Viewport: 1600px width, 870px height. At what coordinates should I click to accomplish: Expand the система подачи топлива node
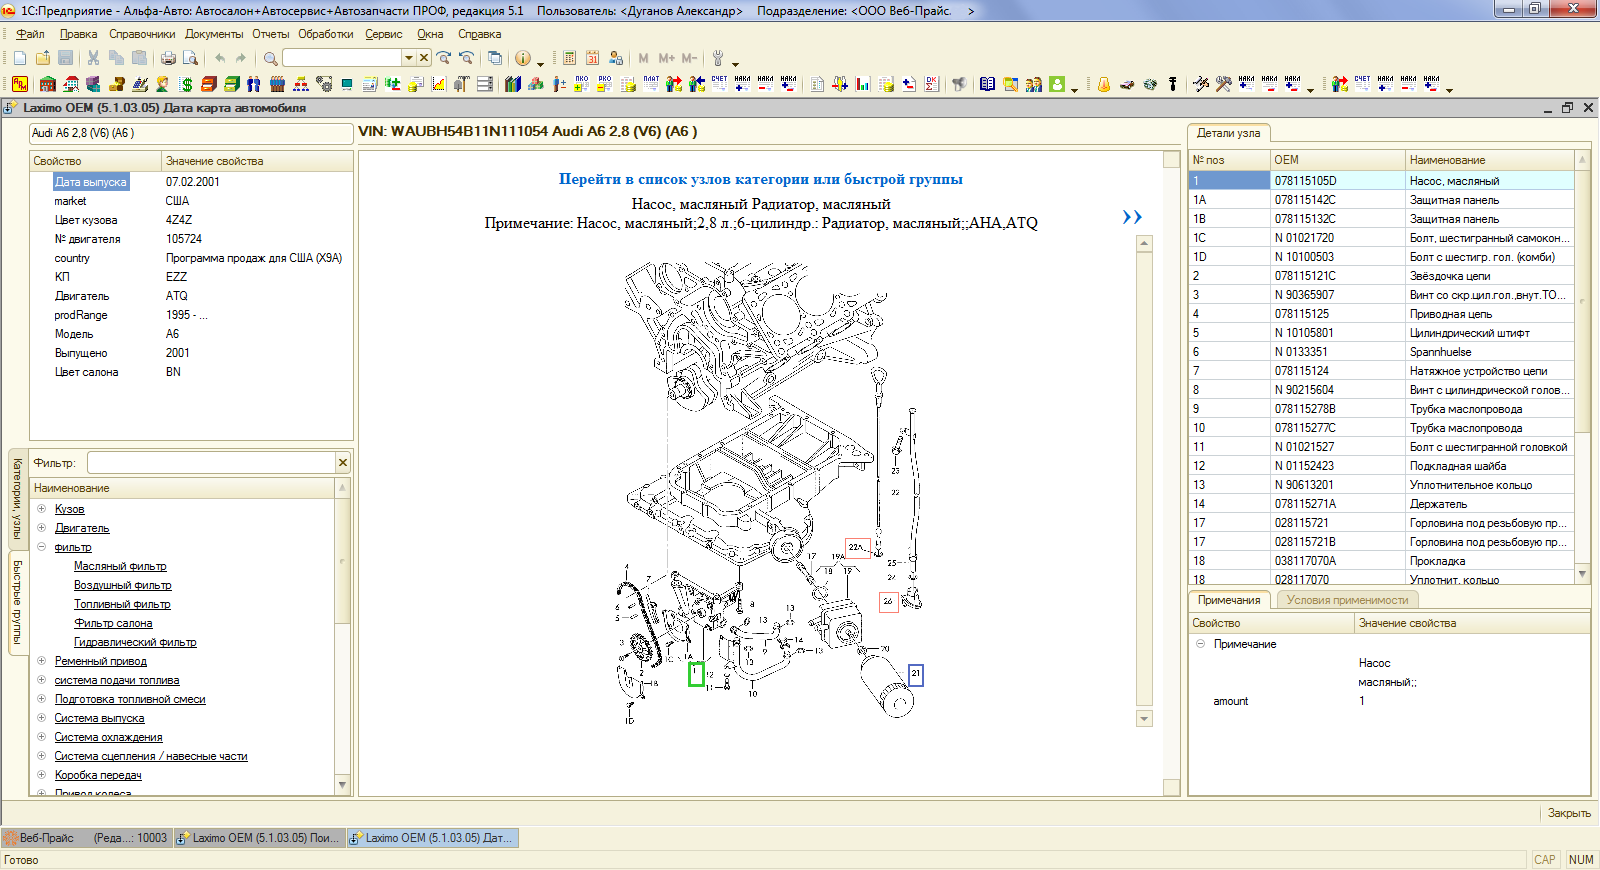tap(42, 680)
